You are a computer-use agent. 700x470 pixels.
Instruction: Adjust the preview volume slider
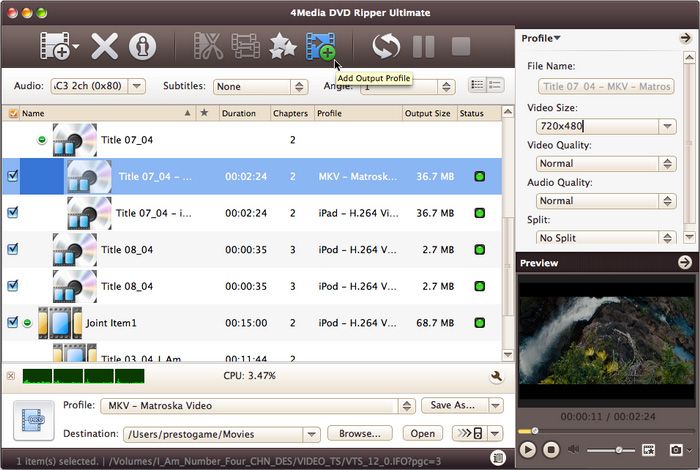click(610, 450)
